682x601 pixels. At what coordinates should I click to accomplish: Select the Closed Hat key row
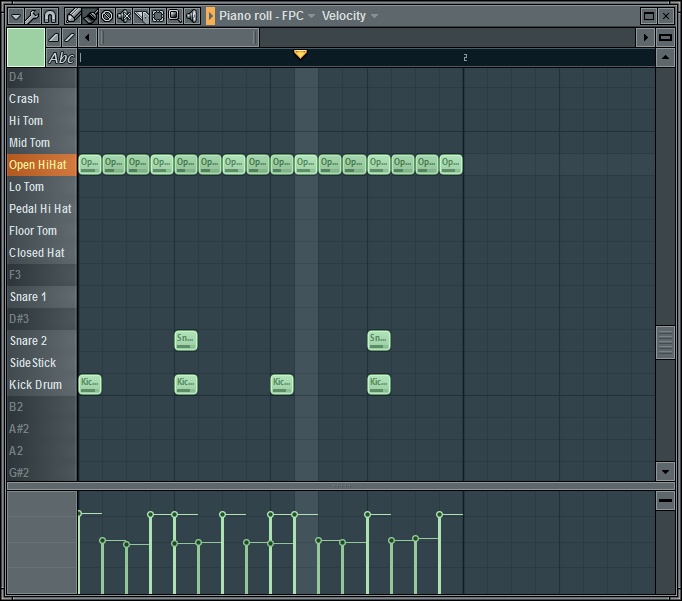[x=42, y=253]
